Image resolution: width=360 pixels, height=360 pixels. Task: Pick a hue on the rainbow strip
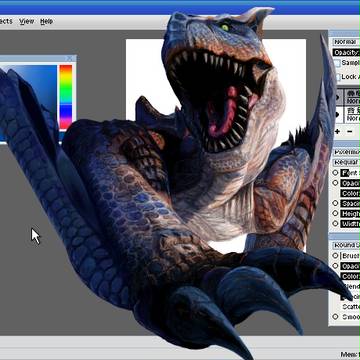(66, 97)
